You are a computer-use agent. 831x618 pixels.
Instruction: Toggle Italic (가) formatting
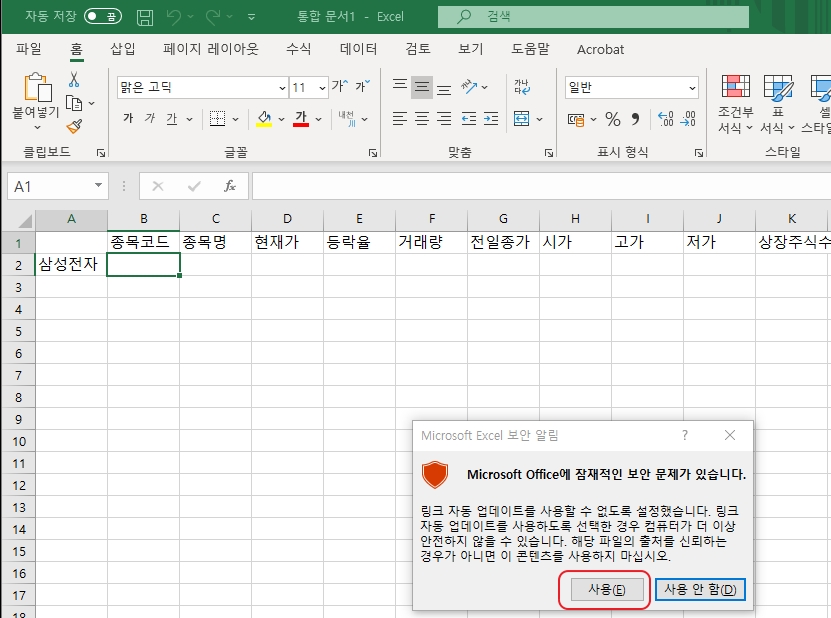pos(150,118)
